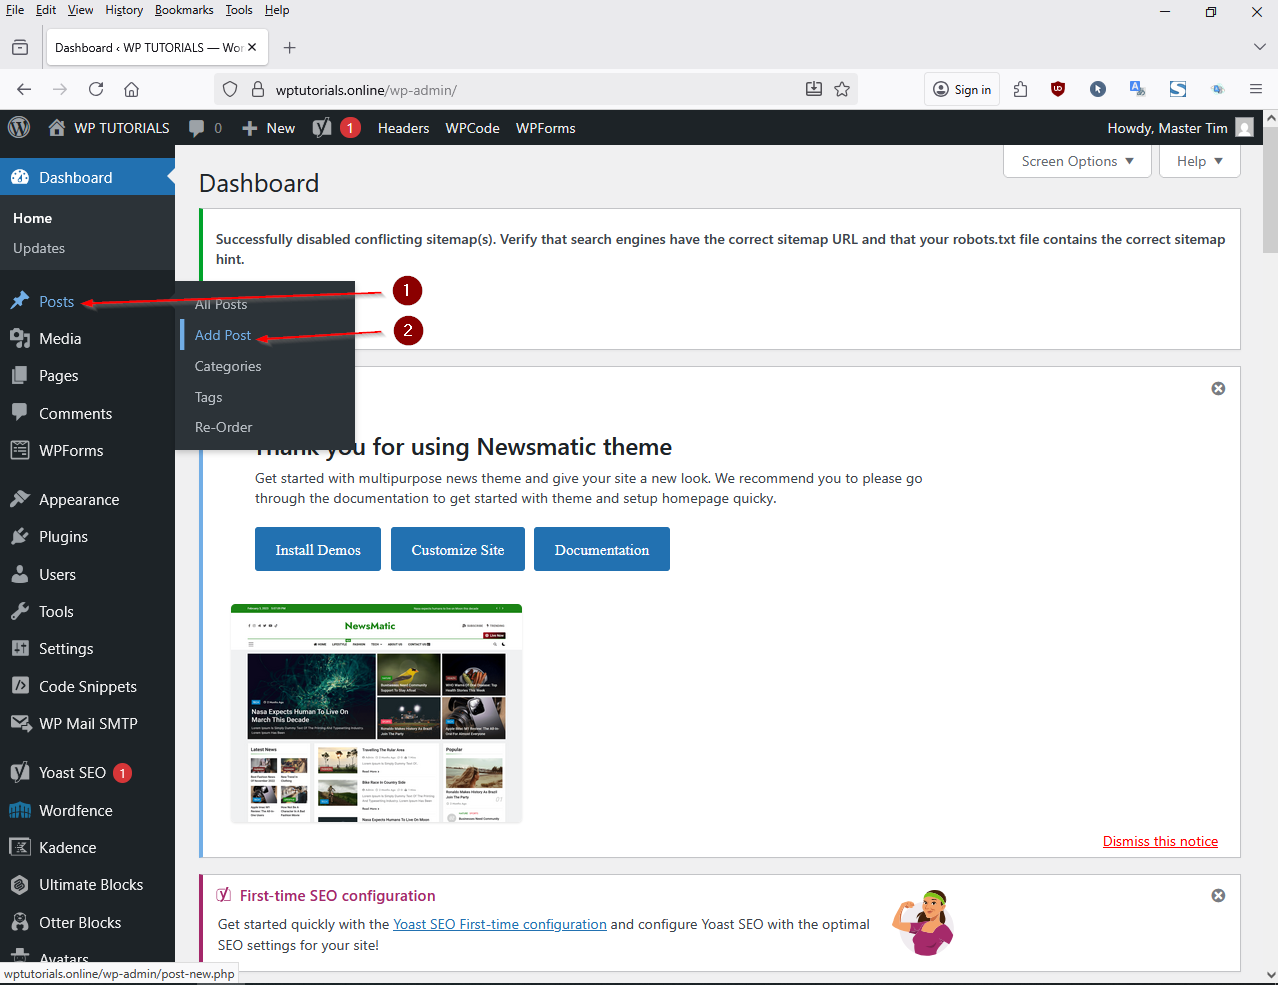Viewport: 1278px width, 985px height.
Task: Click the browser home icon
Action: point(131,89)
